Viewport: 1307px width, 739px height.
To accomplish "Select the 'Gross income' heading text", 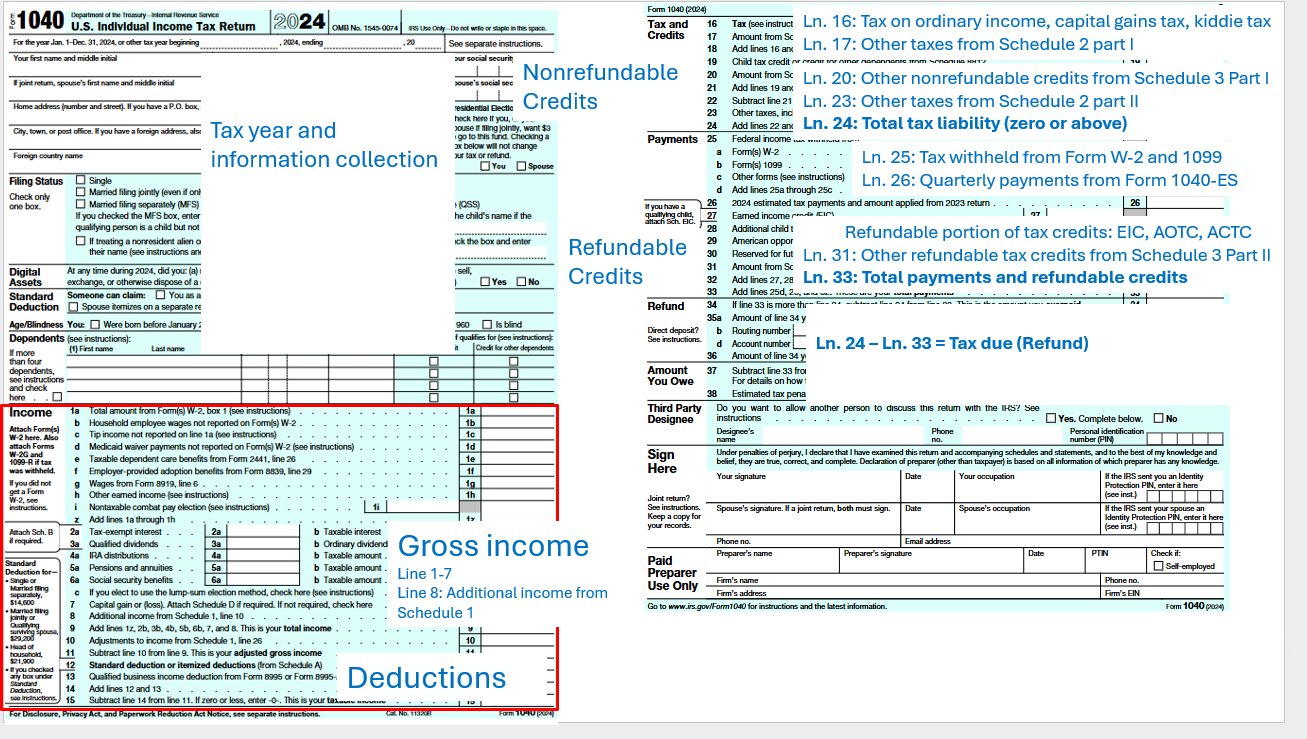I will (x=493, y=546).
